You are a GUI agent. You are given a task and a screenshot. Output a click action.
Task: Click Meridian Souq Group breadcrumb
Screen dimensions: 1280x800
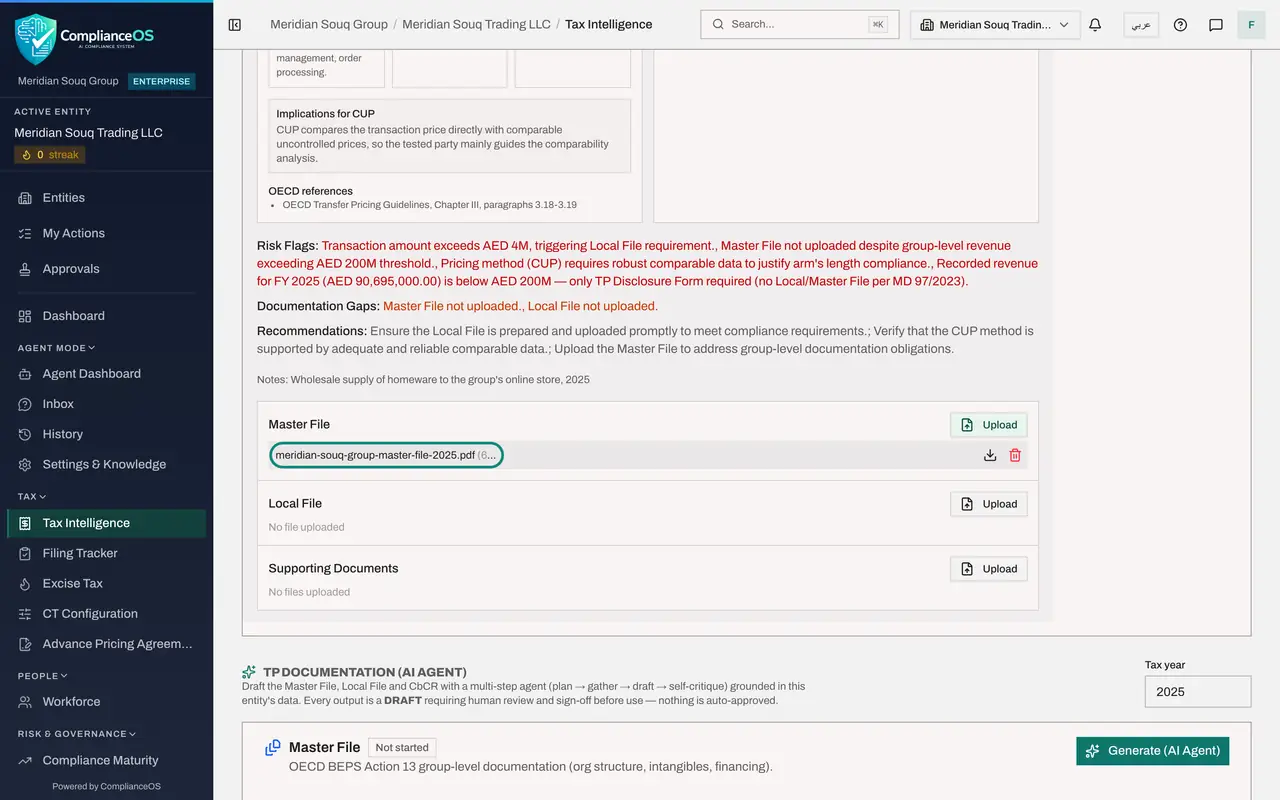[329, 25]
